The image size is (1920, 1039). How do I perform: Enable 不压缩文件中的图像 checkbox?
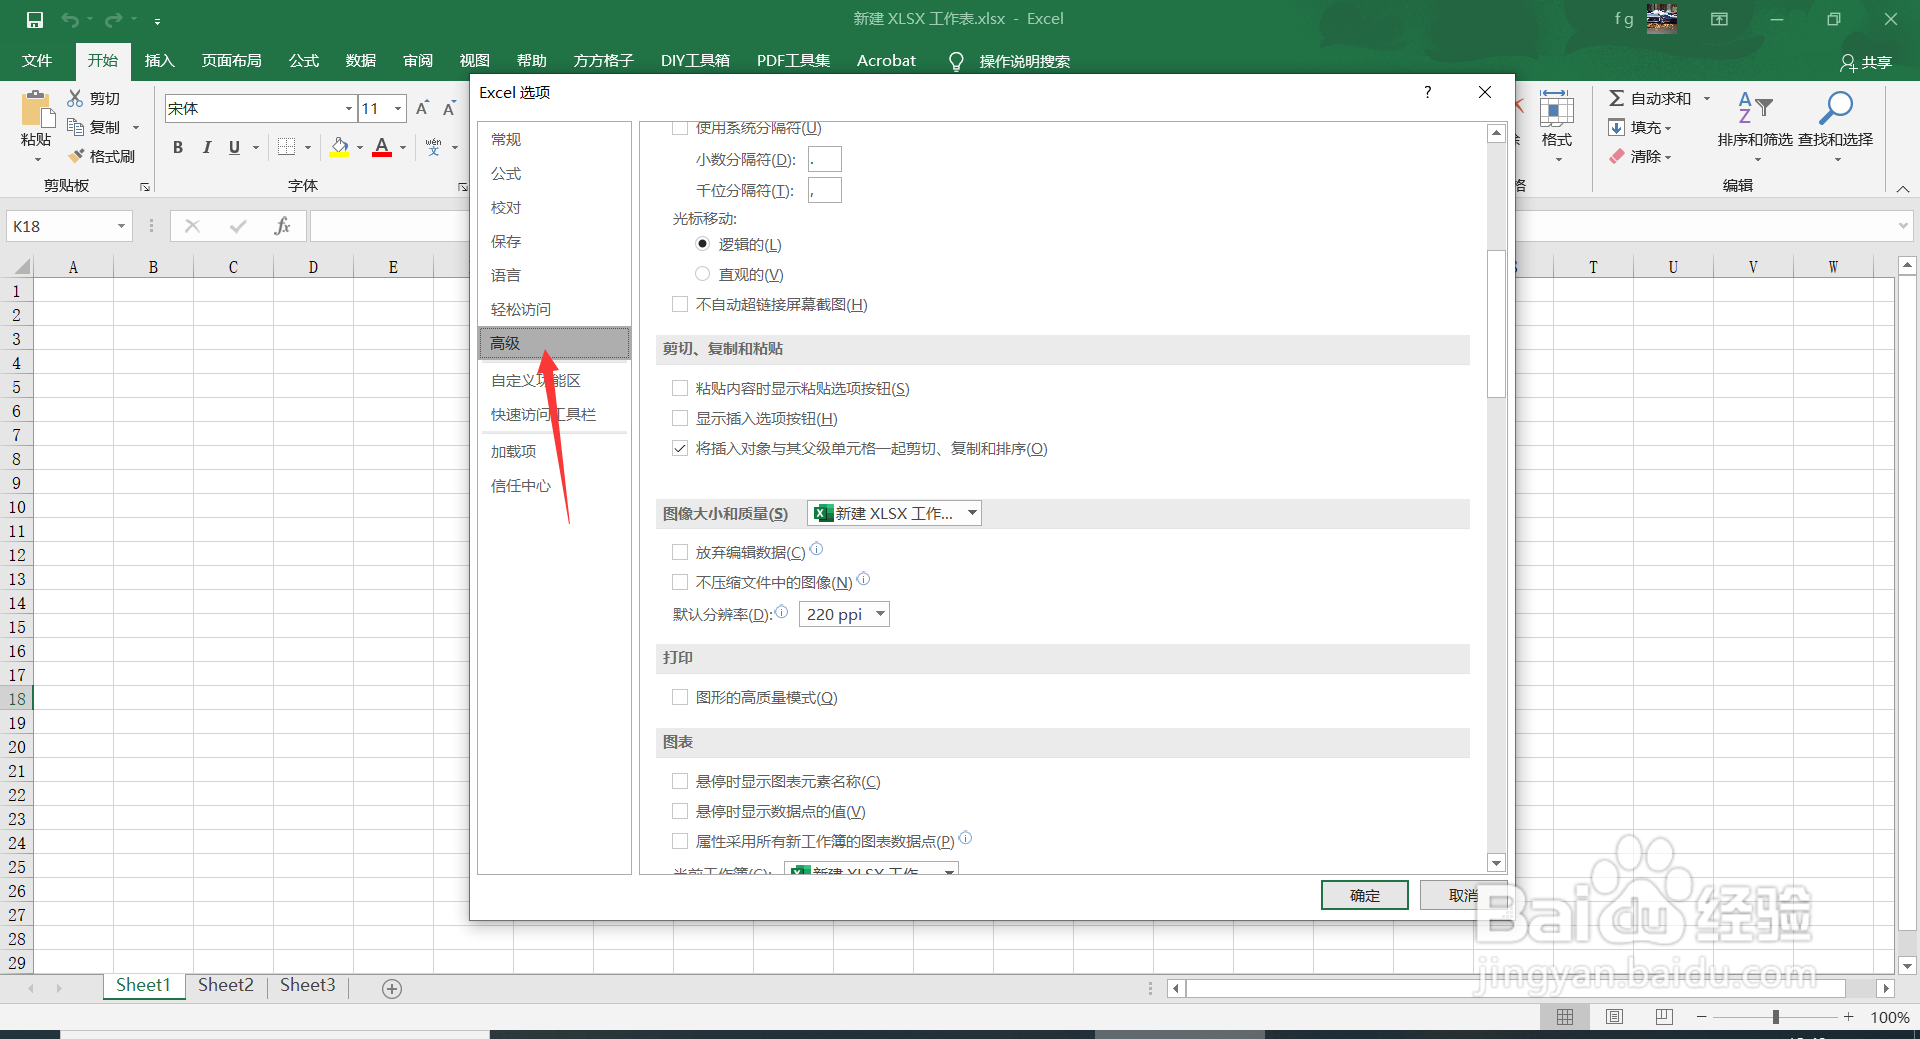[x=680, y=581]
